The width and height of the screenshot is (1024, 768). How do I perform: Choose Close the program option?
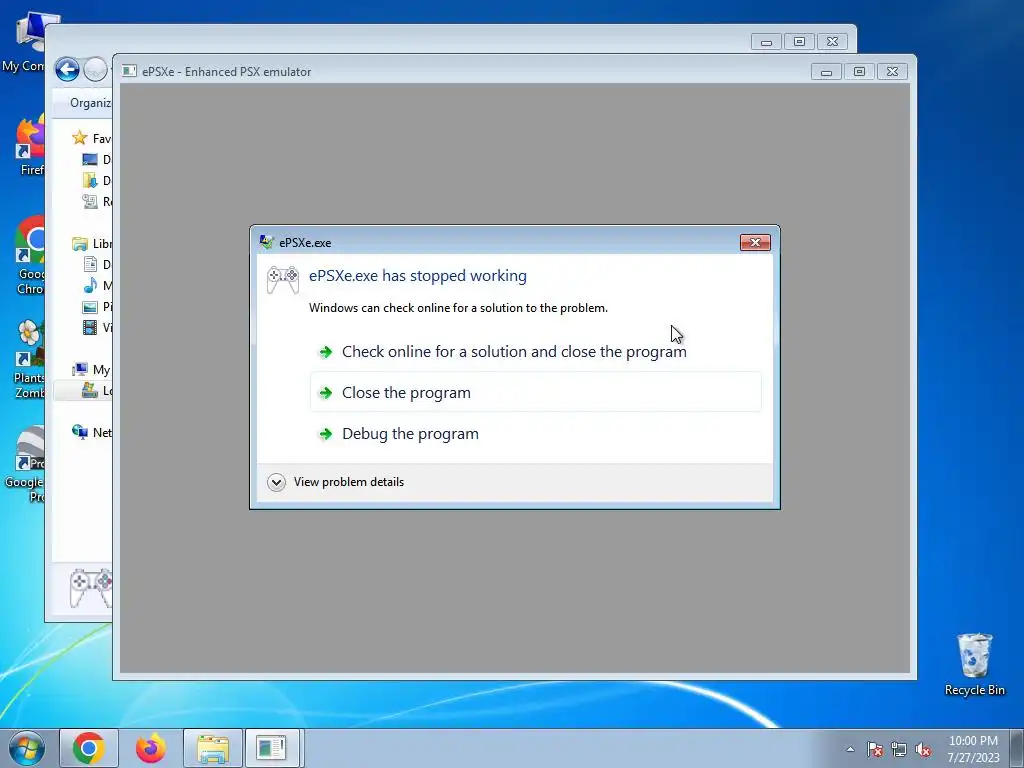pyautogui.click(x=536, y=392)
